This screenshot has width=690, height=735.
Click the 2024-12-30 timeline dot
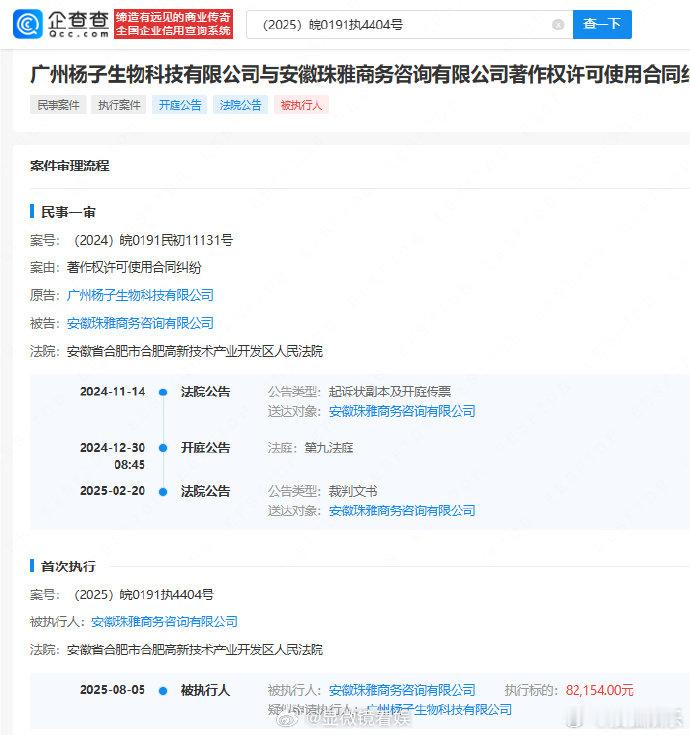(x=163, y=448)
